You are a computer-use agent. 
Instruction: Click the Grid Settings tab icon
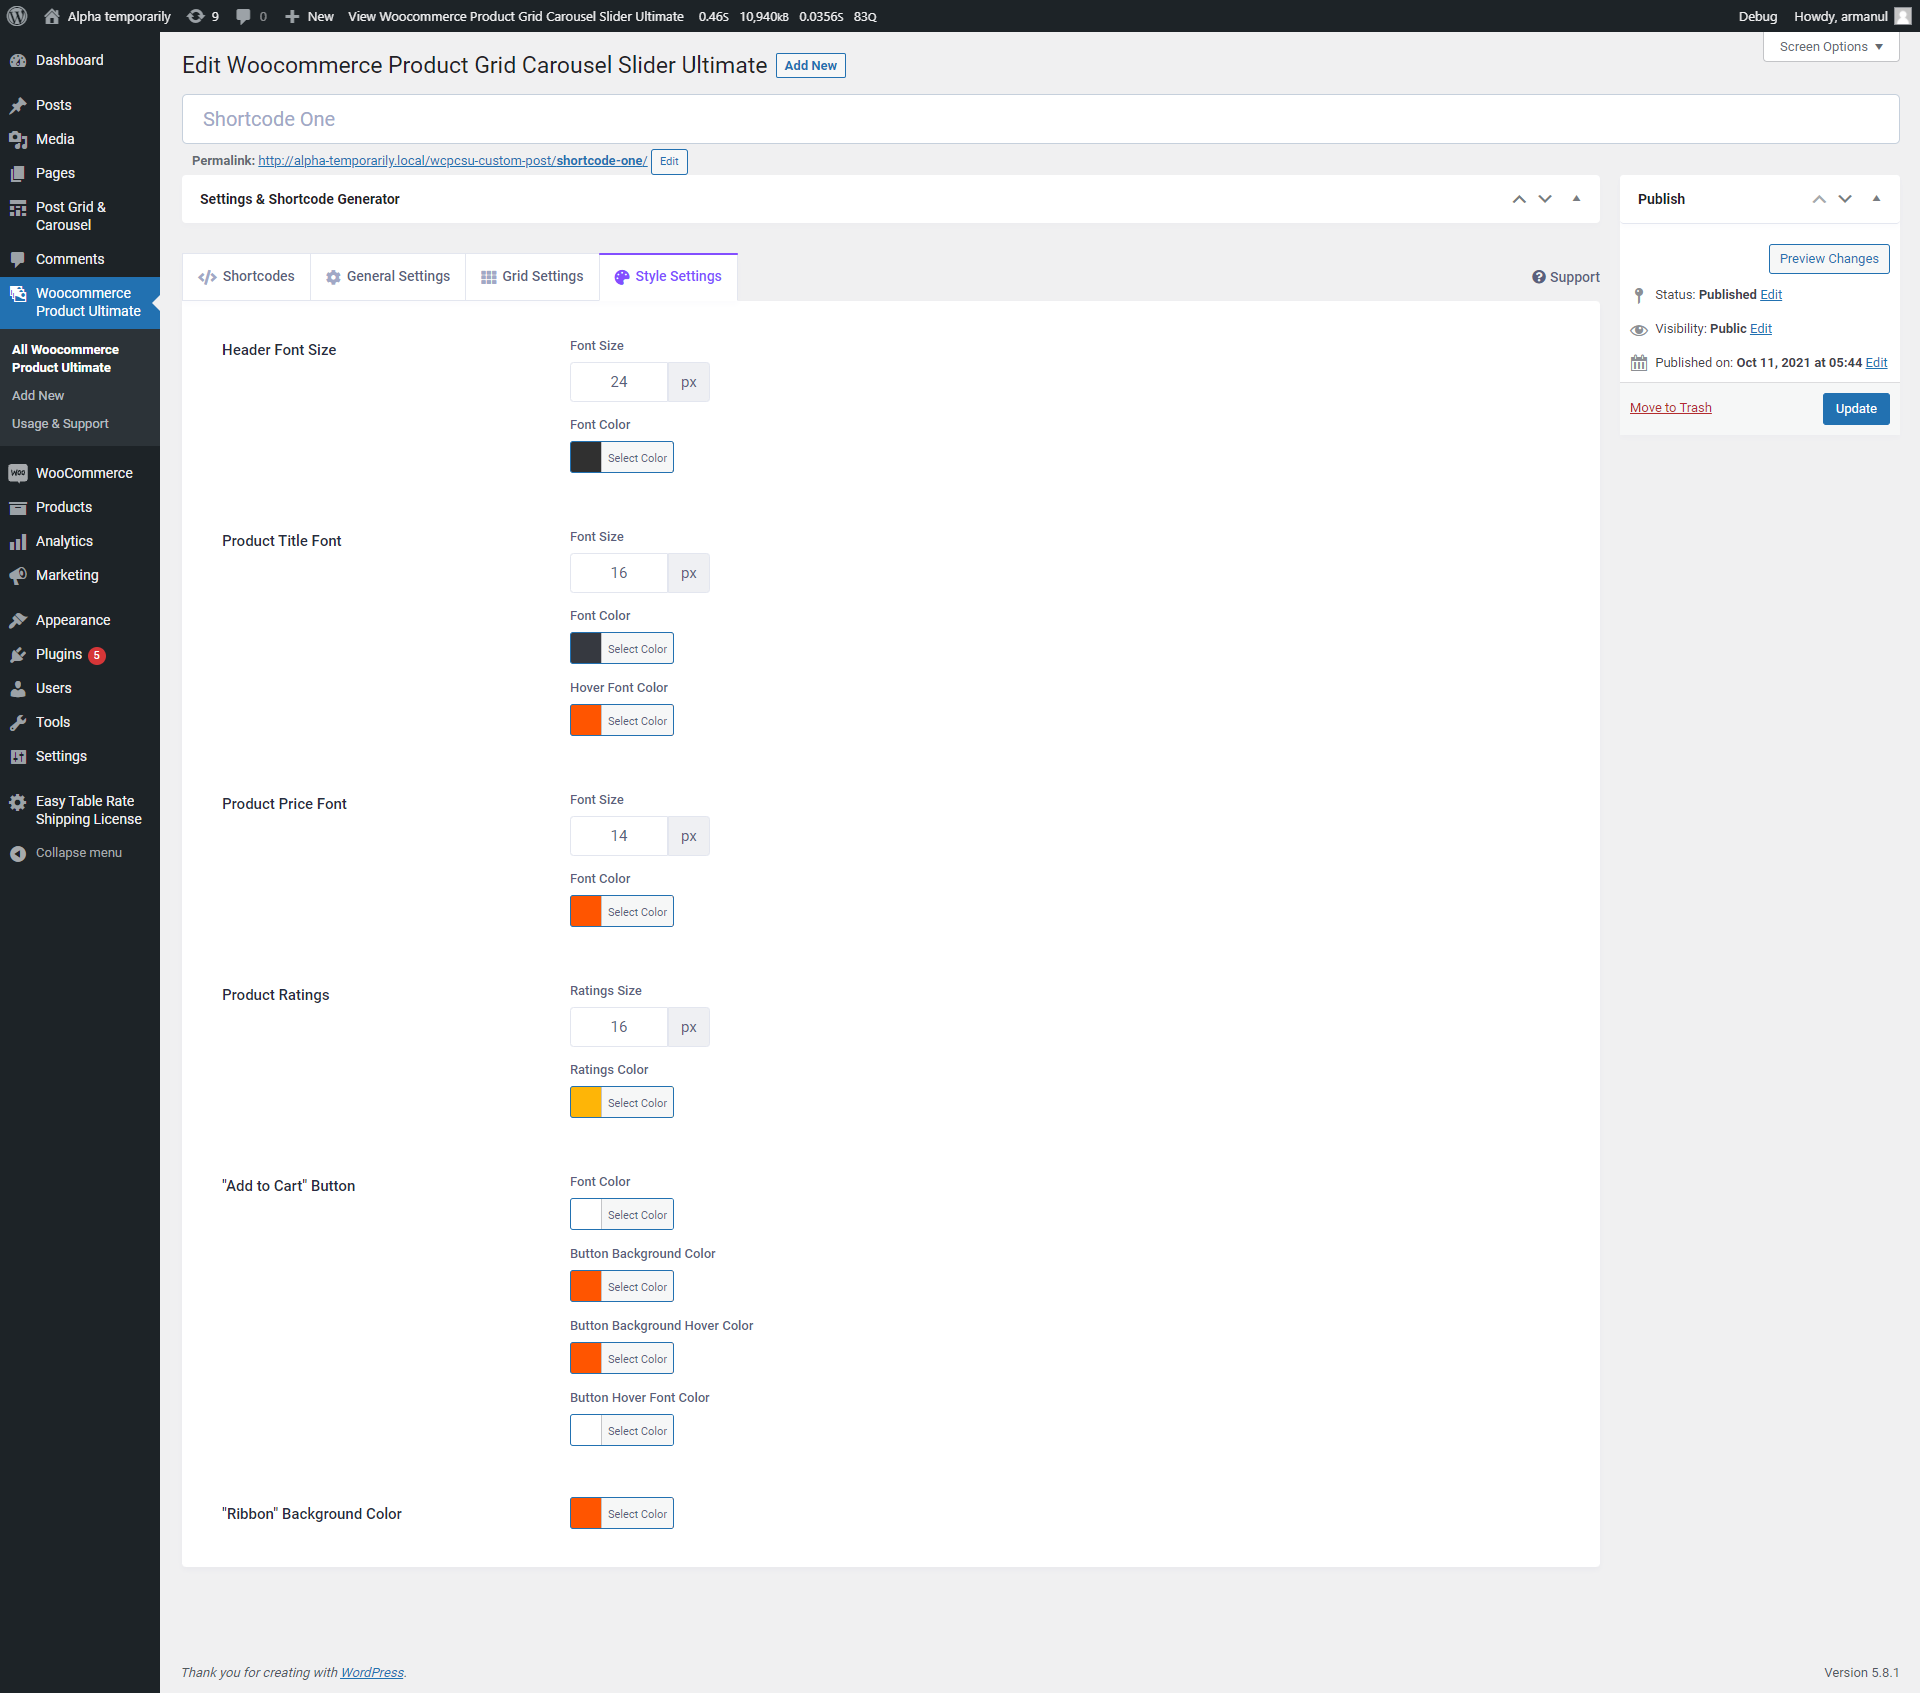tap(489, 276)
